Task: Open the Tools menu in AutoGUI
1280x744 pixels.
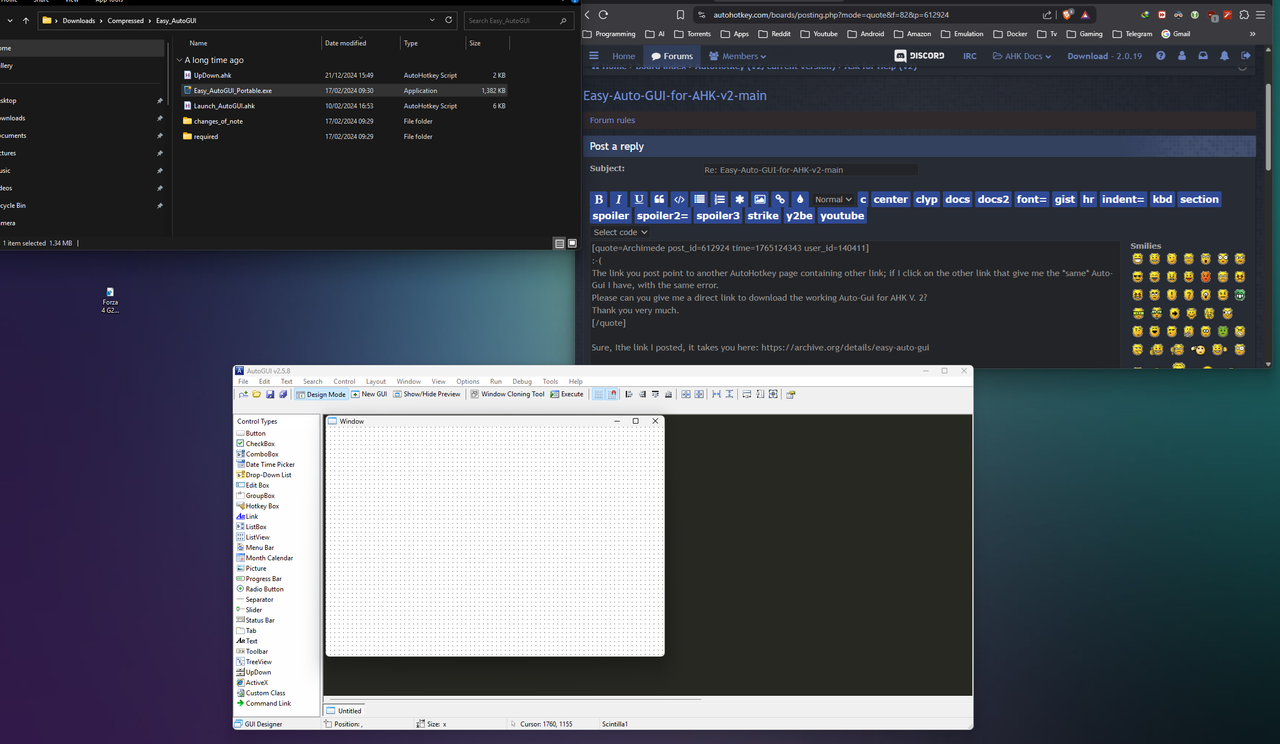Action: tap(550, 381)
